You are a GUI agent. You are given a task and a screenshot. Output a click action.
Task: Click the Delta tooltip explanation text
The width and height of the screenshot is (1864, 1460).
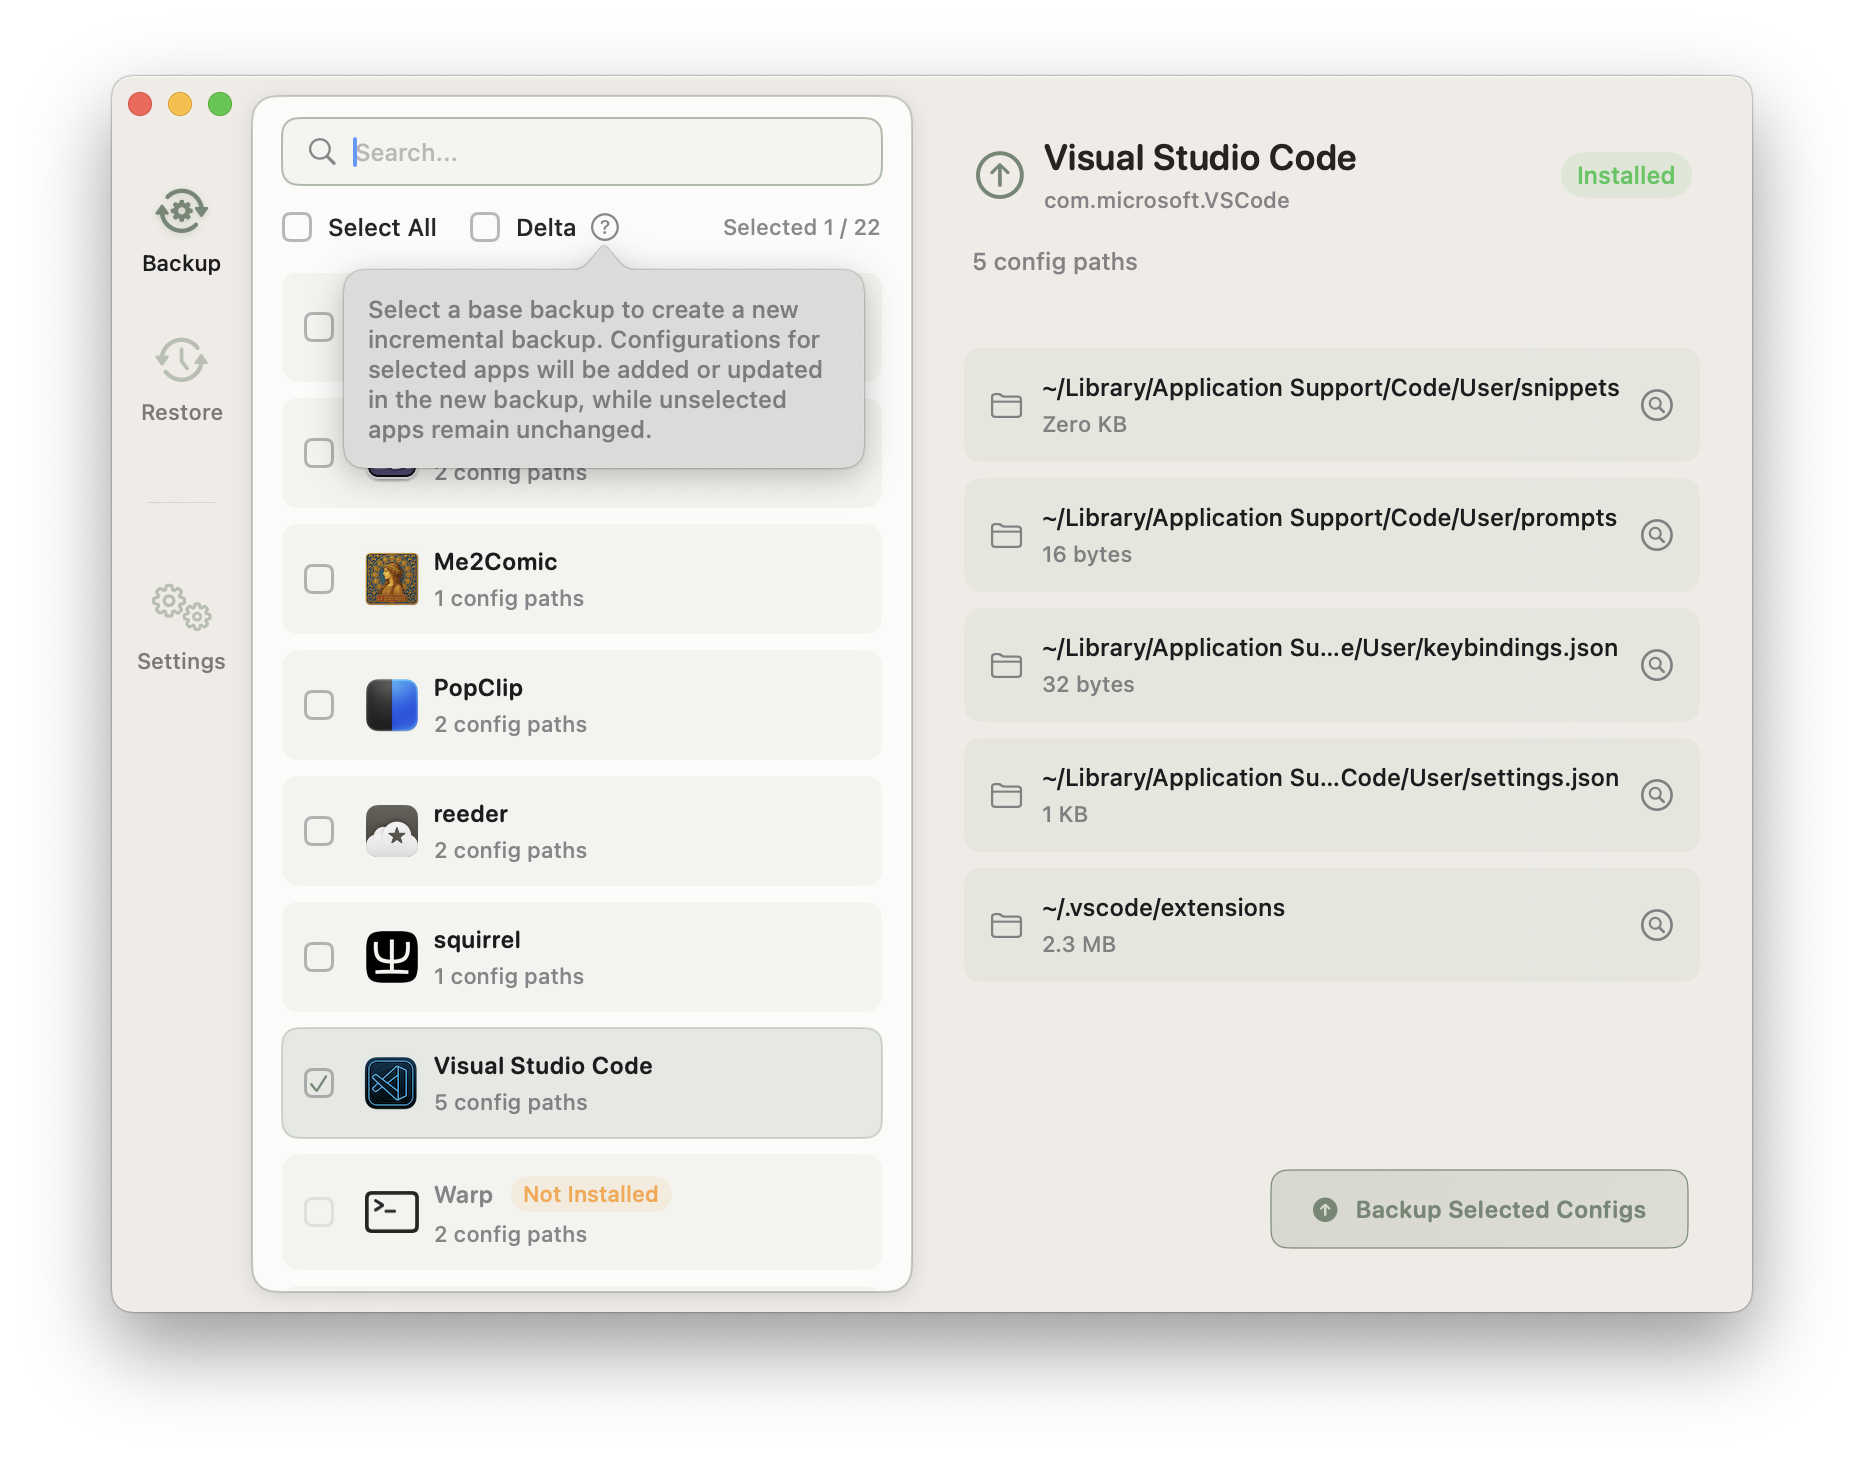click(x=596, y=369)
